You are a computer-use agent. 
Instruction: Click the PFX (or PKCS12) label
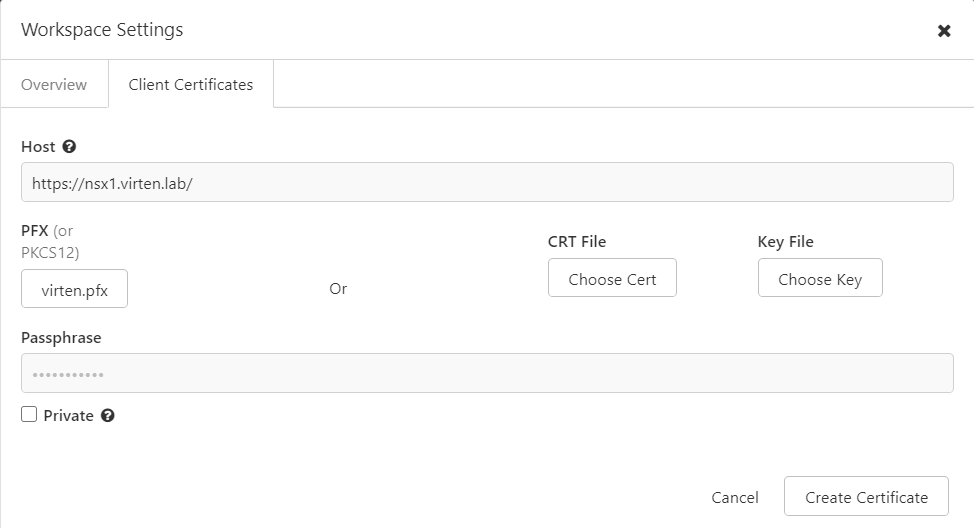pyautogui.click(x=50, y=242)
